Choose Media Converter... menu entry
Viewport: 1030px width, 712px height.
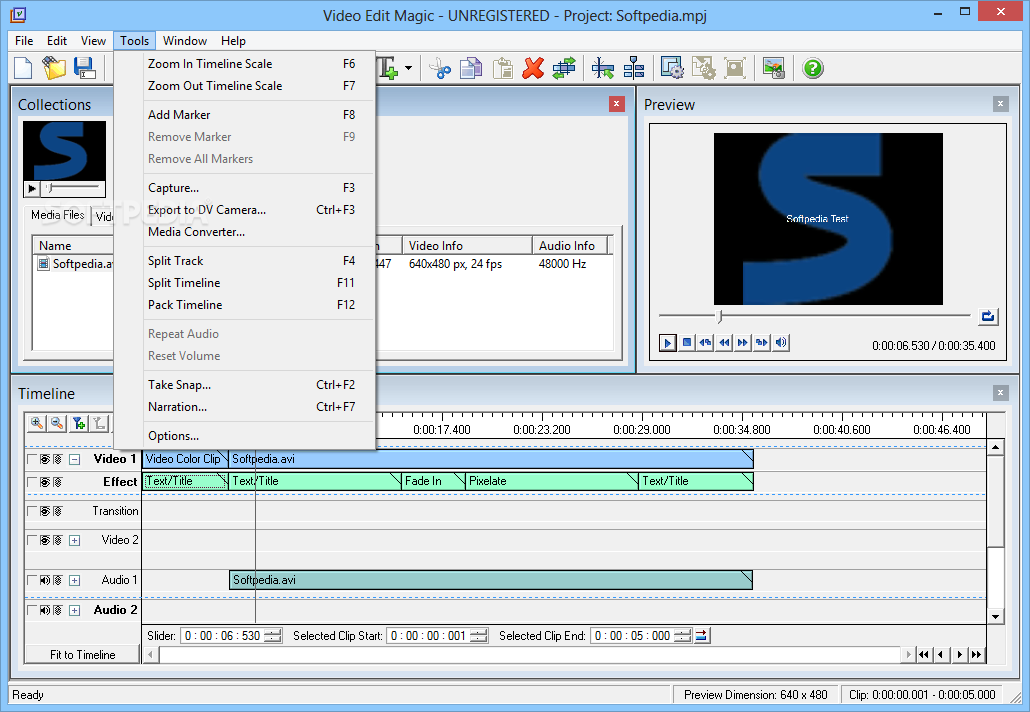[x=252, y=232]
